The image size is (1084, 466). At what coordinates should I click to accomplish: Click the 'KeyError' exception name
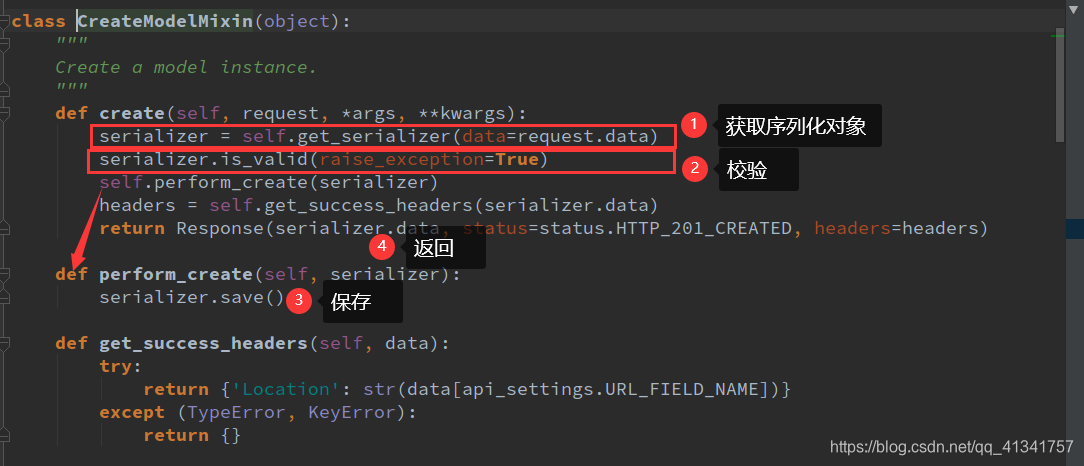pyautogui.click(x=353, y=413)
